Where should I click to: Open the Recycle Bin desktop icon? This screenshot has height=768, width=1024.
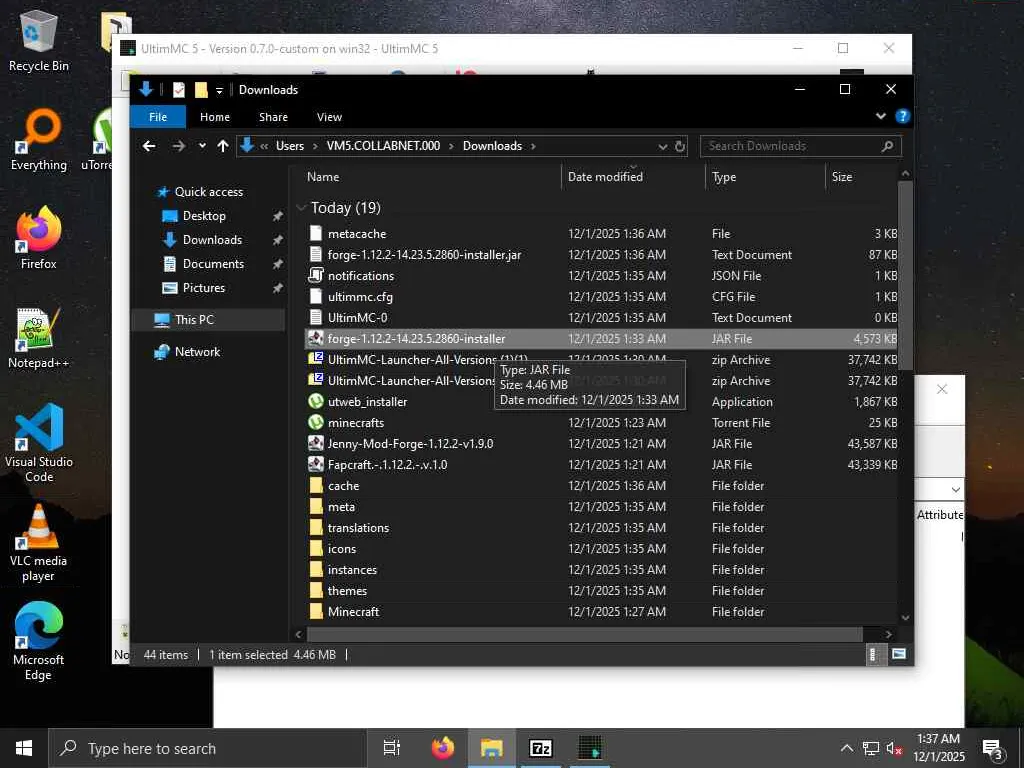point(39,42)
